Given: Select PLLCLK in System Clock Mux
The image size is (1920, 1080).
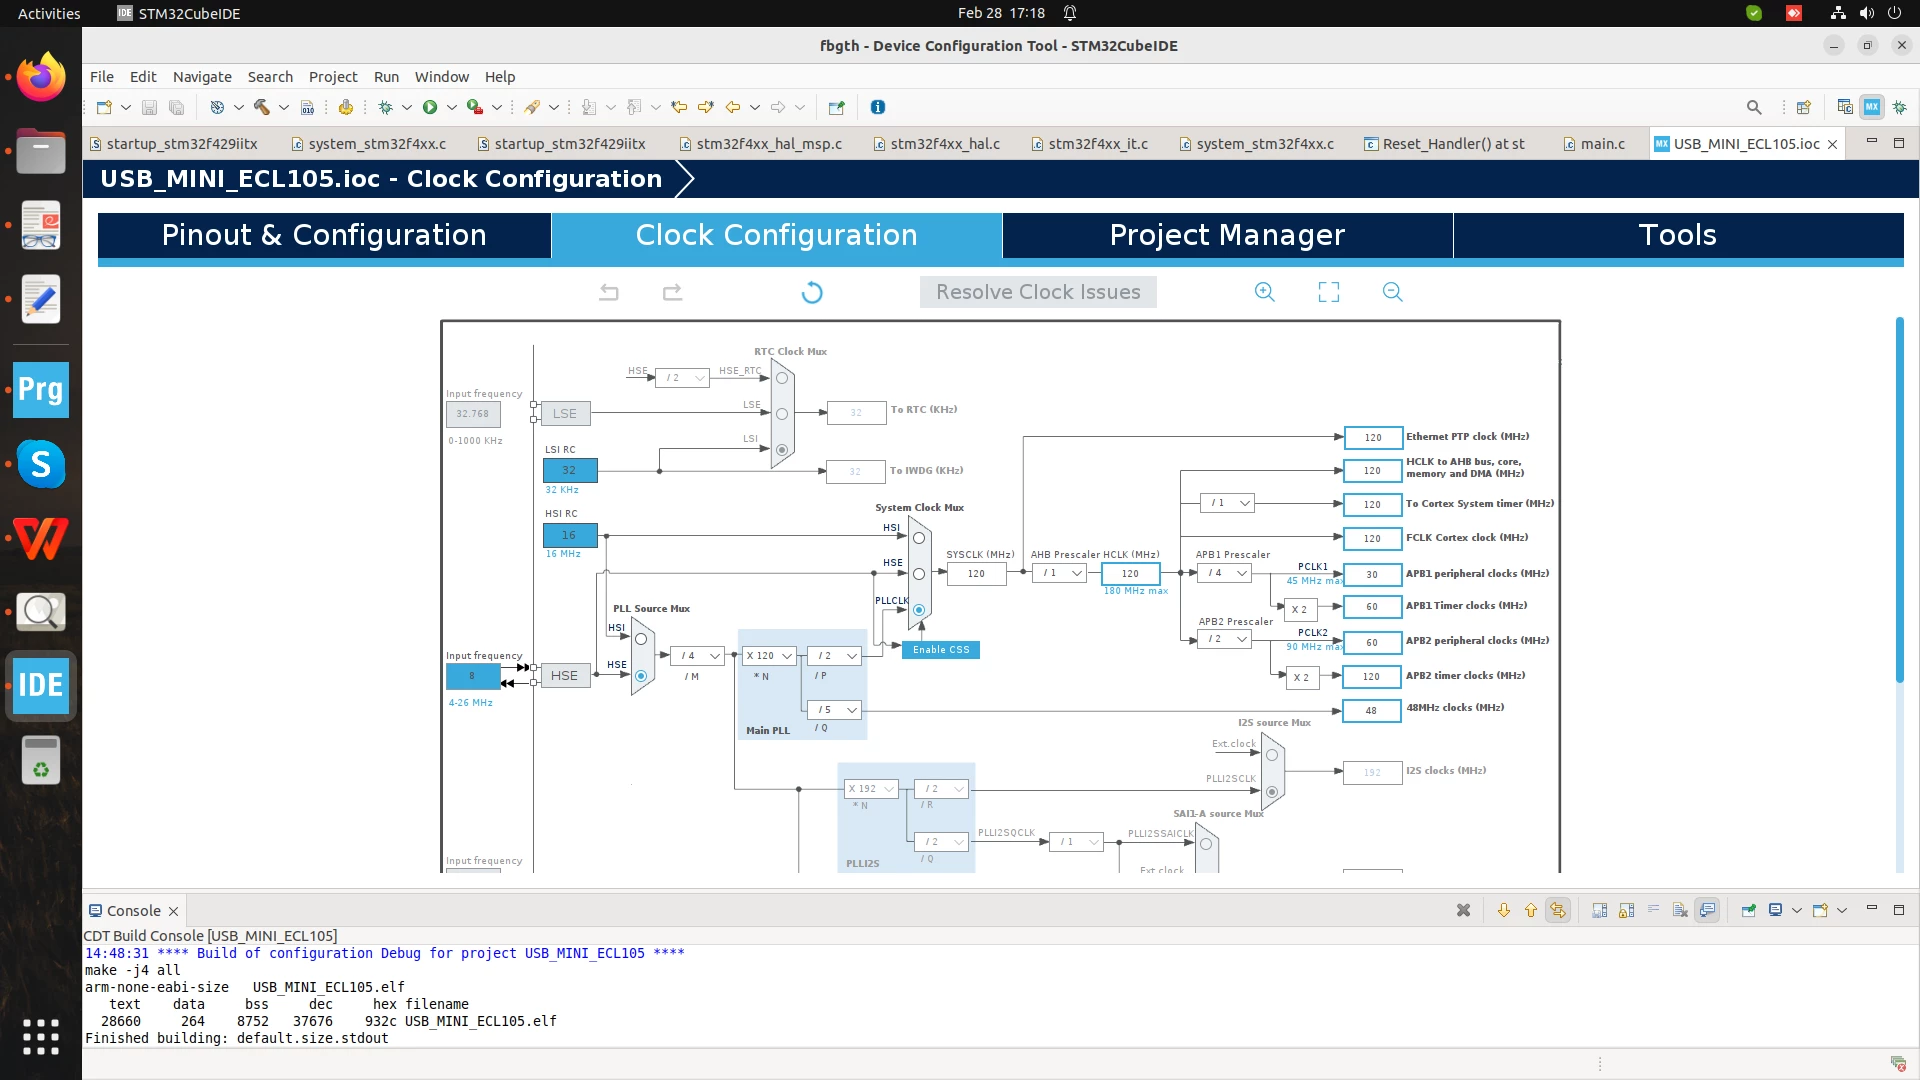Looking at the screenshot, I should (919, 610).
